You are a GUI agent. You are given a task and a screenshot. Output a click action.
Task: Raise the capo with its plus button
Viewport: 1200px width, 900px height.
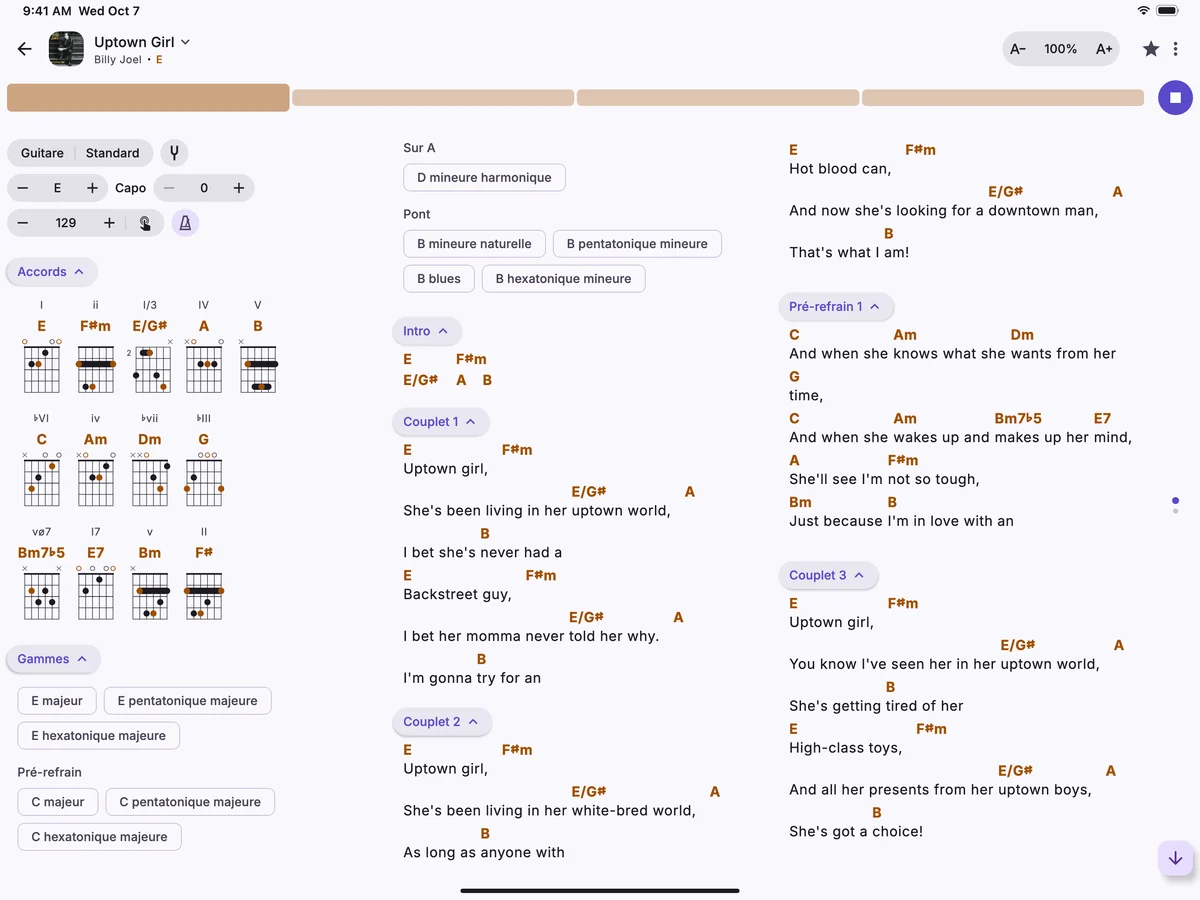(239, 188)
